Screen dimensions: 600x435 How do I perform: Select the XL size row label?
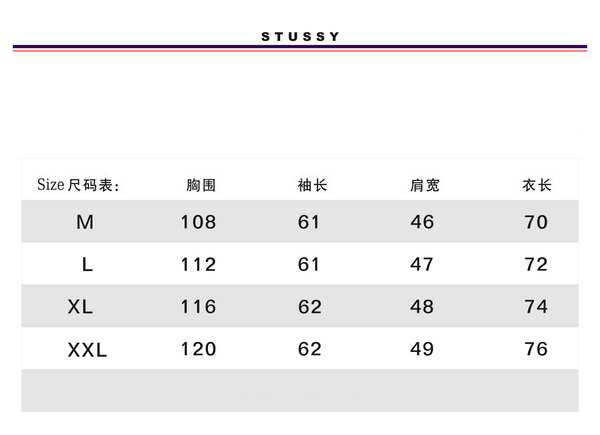[80, 307]
